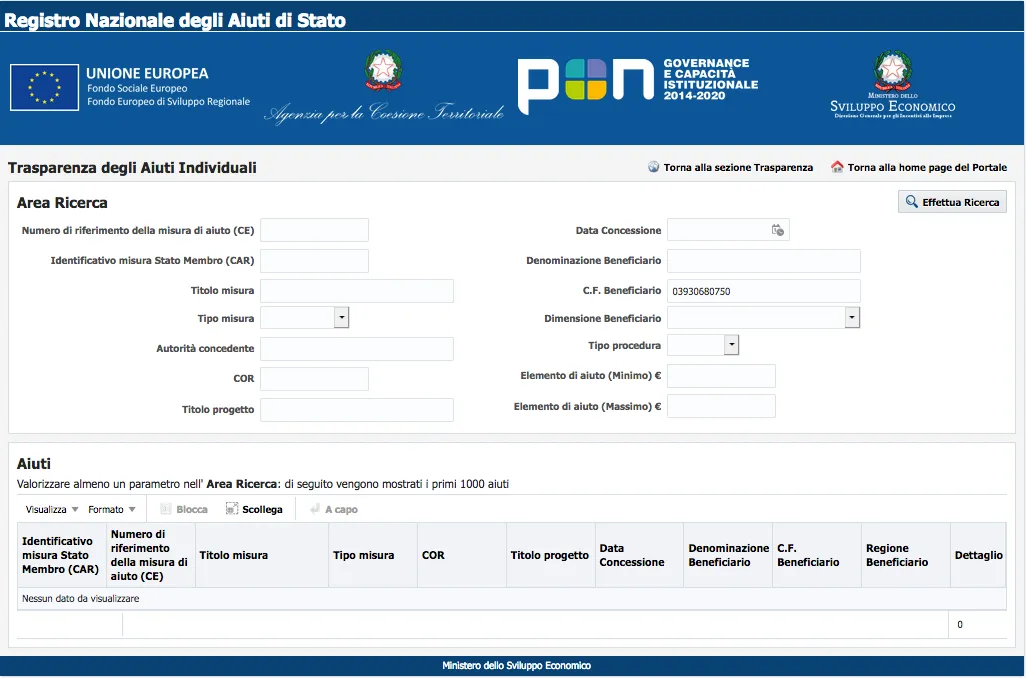Click the Denominazione Beneficiario column header
The height and width of the screenshot is (678, 1026).
pyautogui.click(x=728, y=555)
